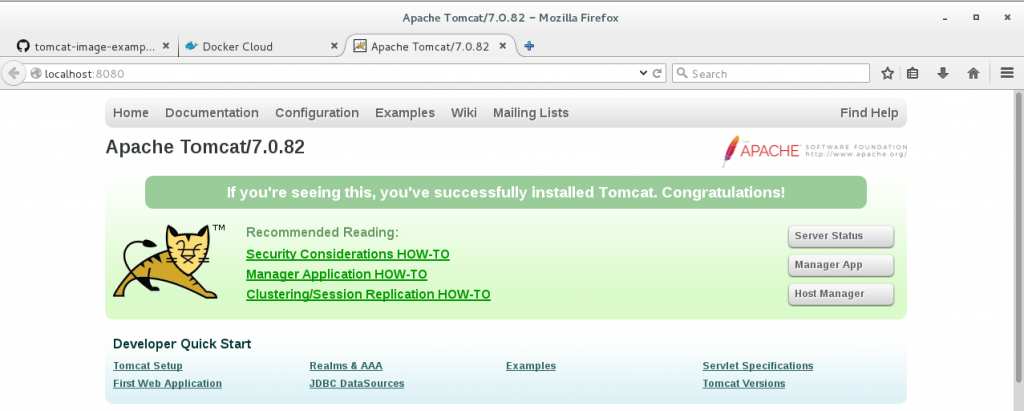Screen dimensions: 1024x411
Task: Open the Examples navigation bar link
Action: pyautogui.click(x=405, y=113)
